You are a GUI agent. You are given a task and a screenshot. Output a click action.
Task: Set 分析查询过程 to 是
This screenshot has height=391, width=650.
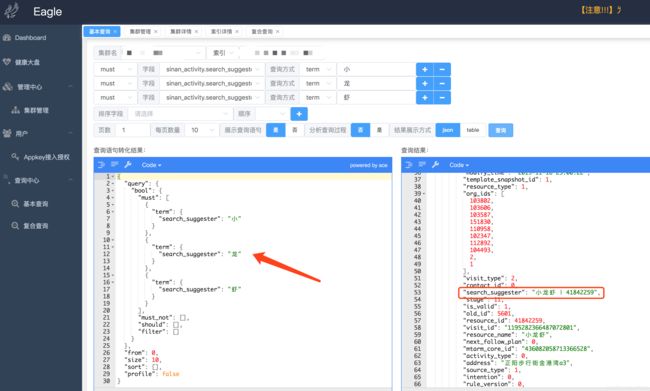coord(379,130)
